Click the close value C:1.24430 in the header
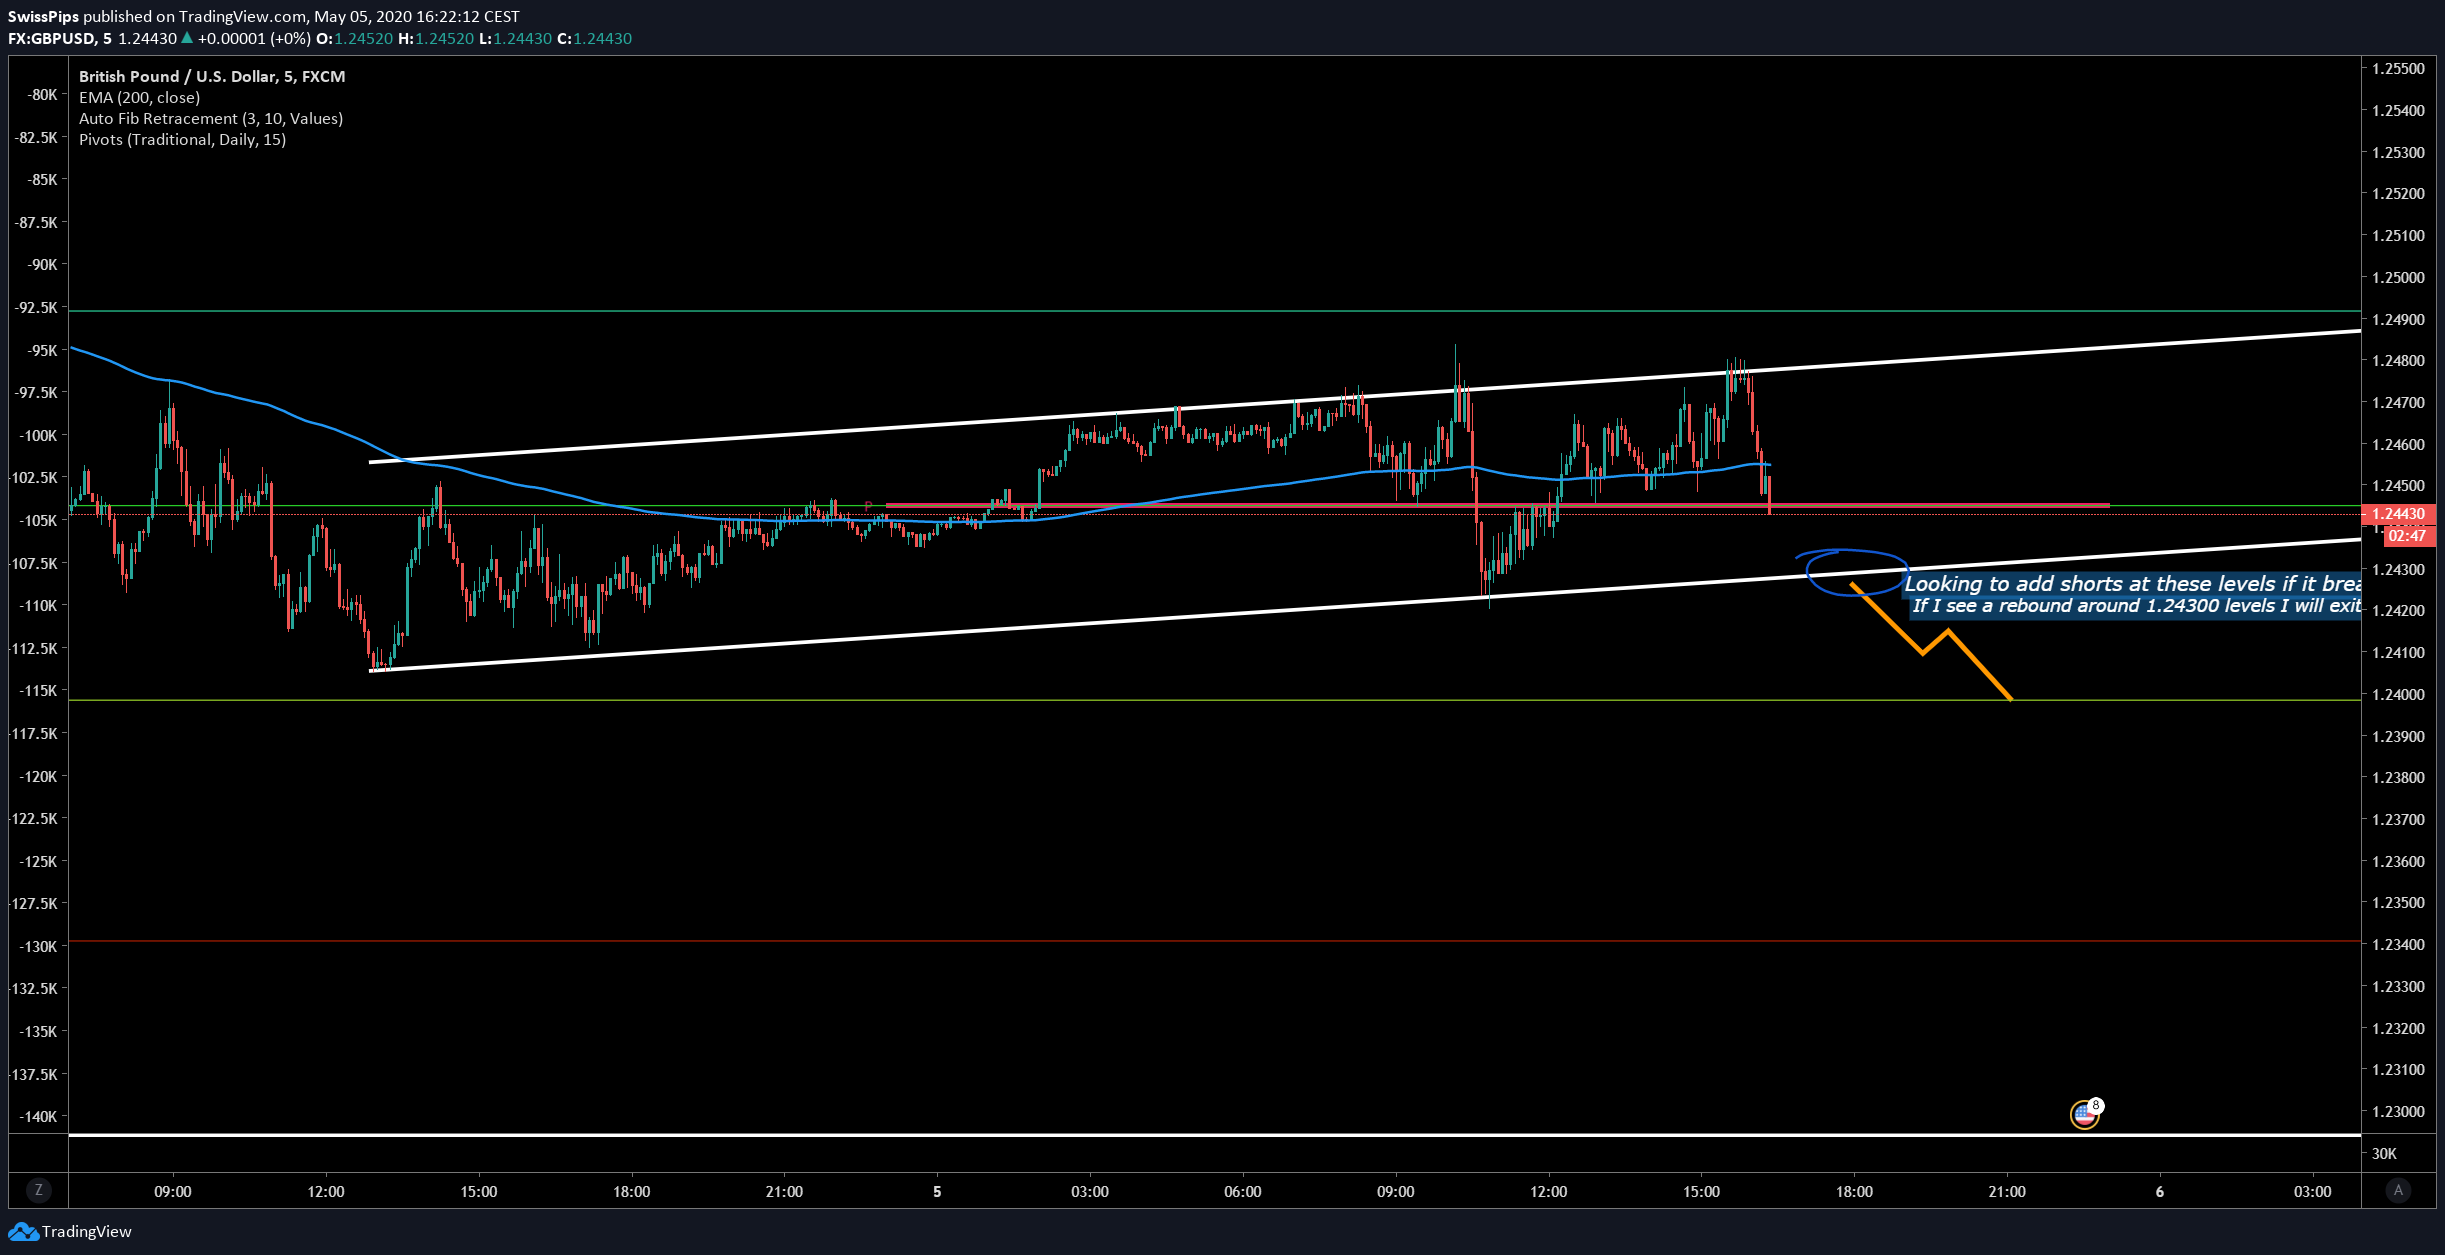 [x=594, y=38]
